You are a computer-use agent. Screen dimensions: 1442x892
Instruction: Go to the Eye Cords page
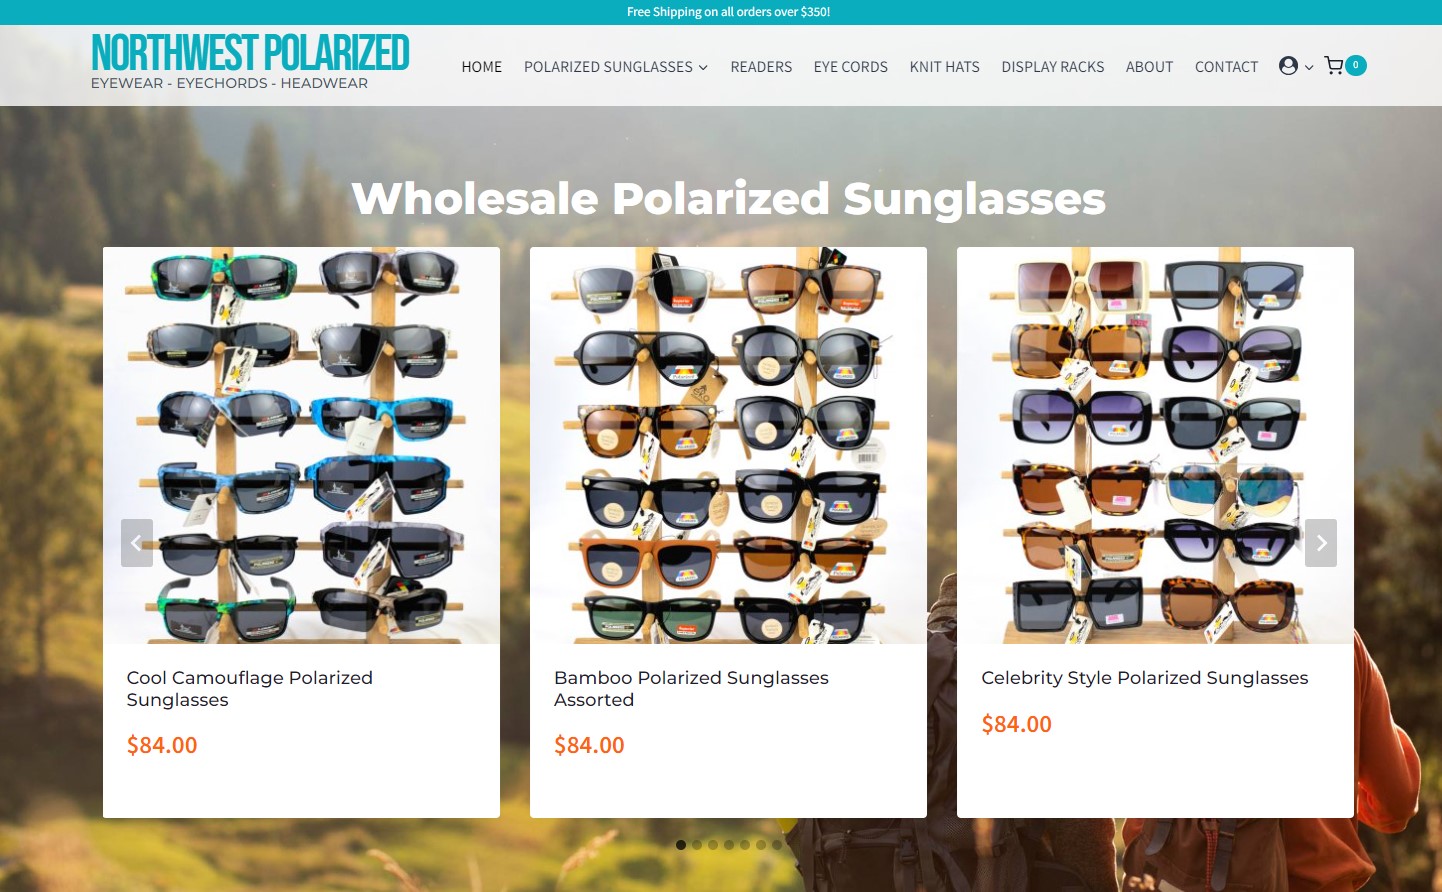pyautogui.click(x=851, y=67)
